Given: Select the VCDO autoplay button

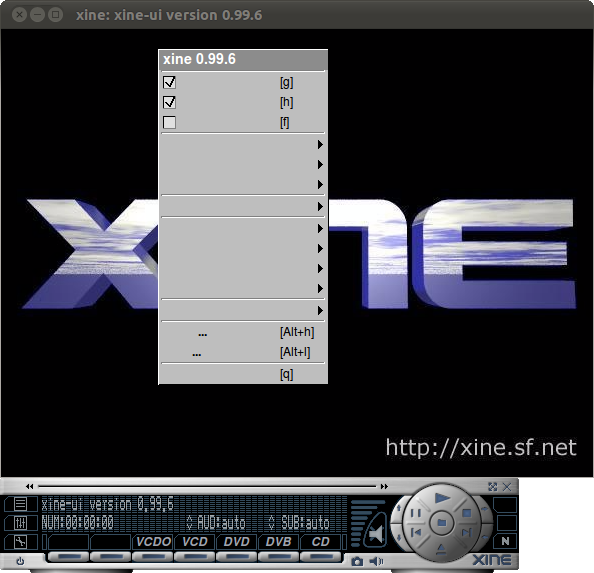Looking at the screenshot, I should (153, 542).
